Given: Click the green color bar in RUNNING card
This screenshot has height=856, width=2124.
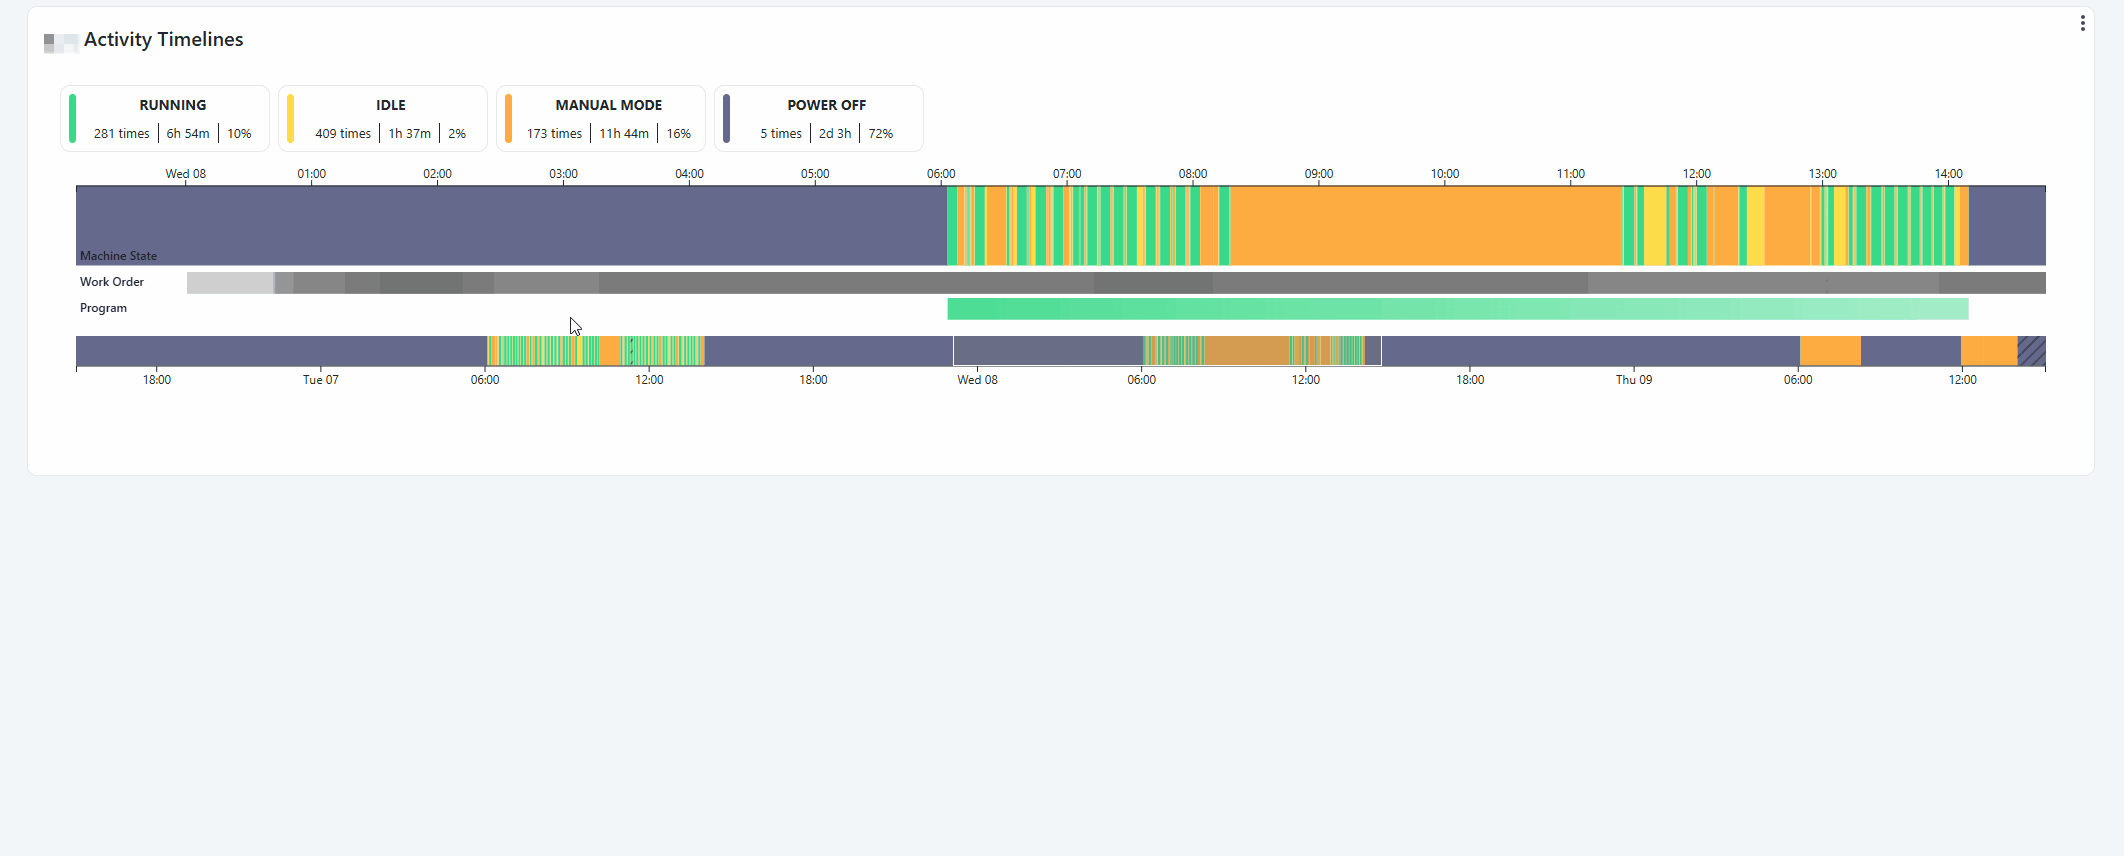Looking at the screenshot, I should point(73,118).
